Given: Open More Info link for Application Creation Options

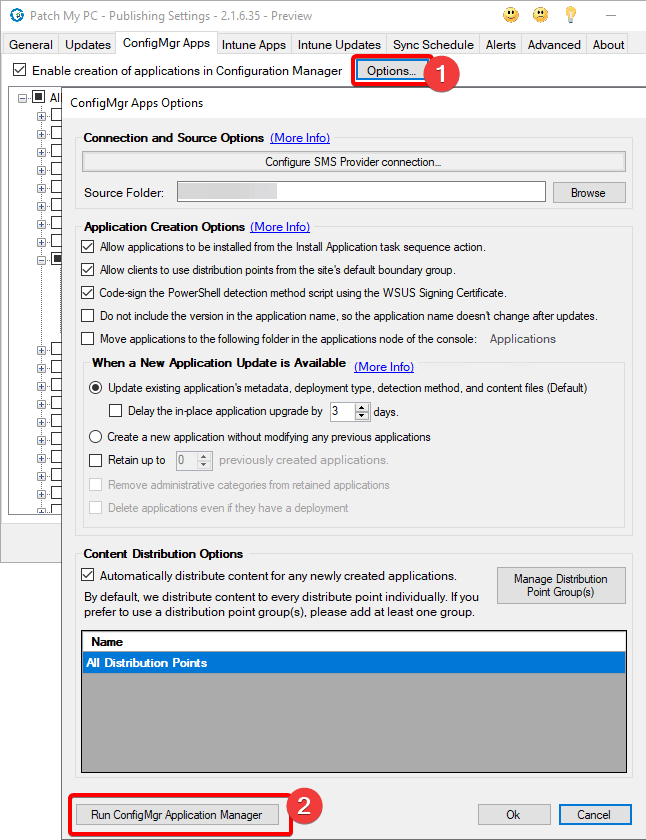Looking at the screenshot, I should 280,227.
